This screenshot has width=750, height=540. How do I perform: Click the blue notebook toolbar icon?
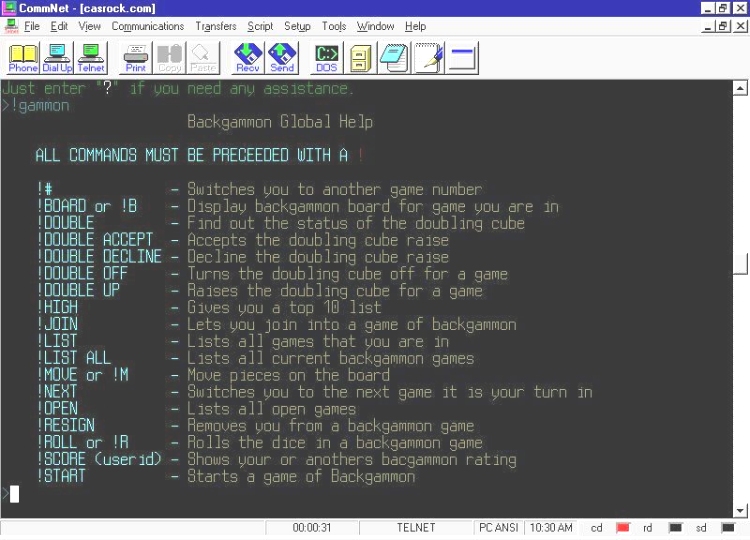394,58
